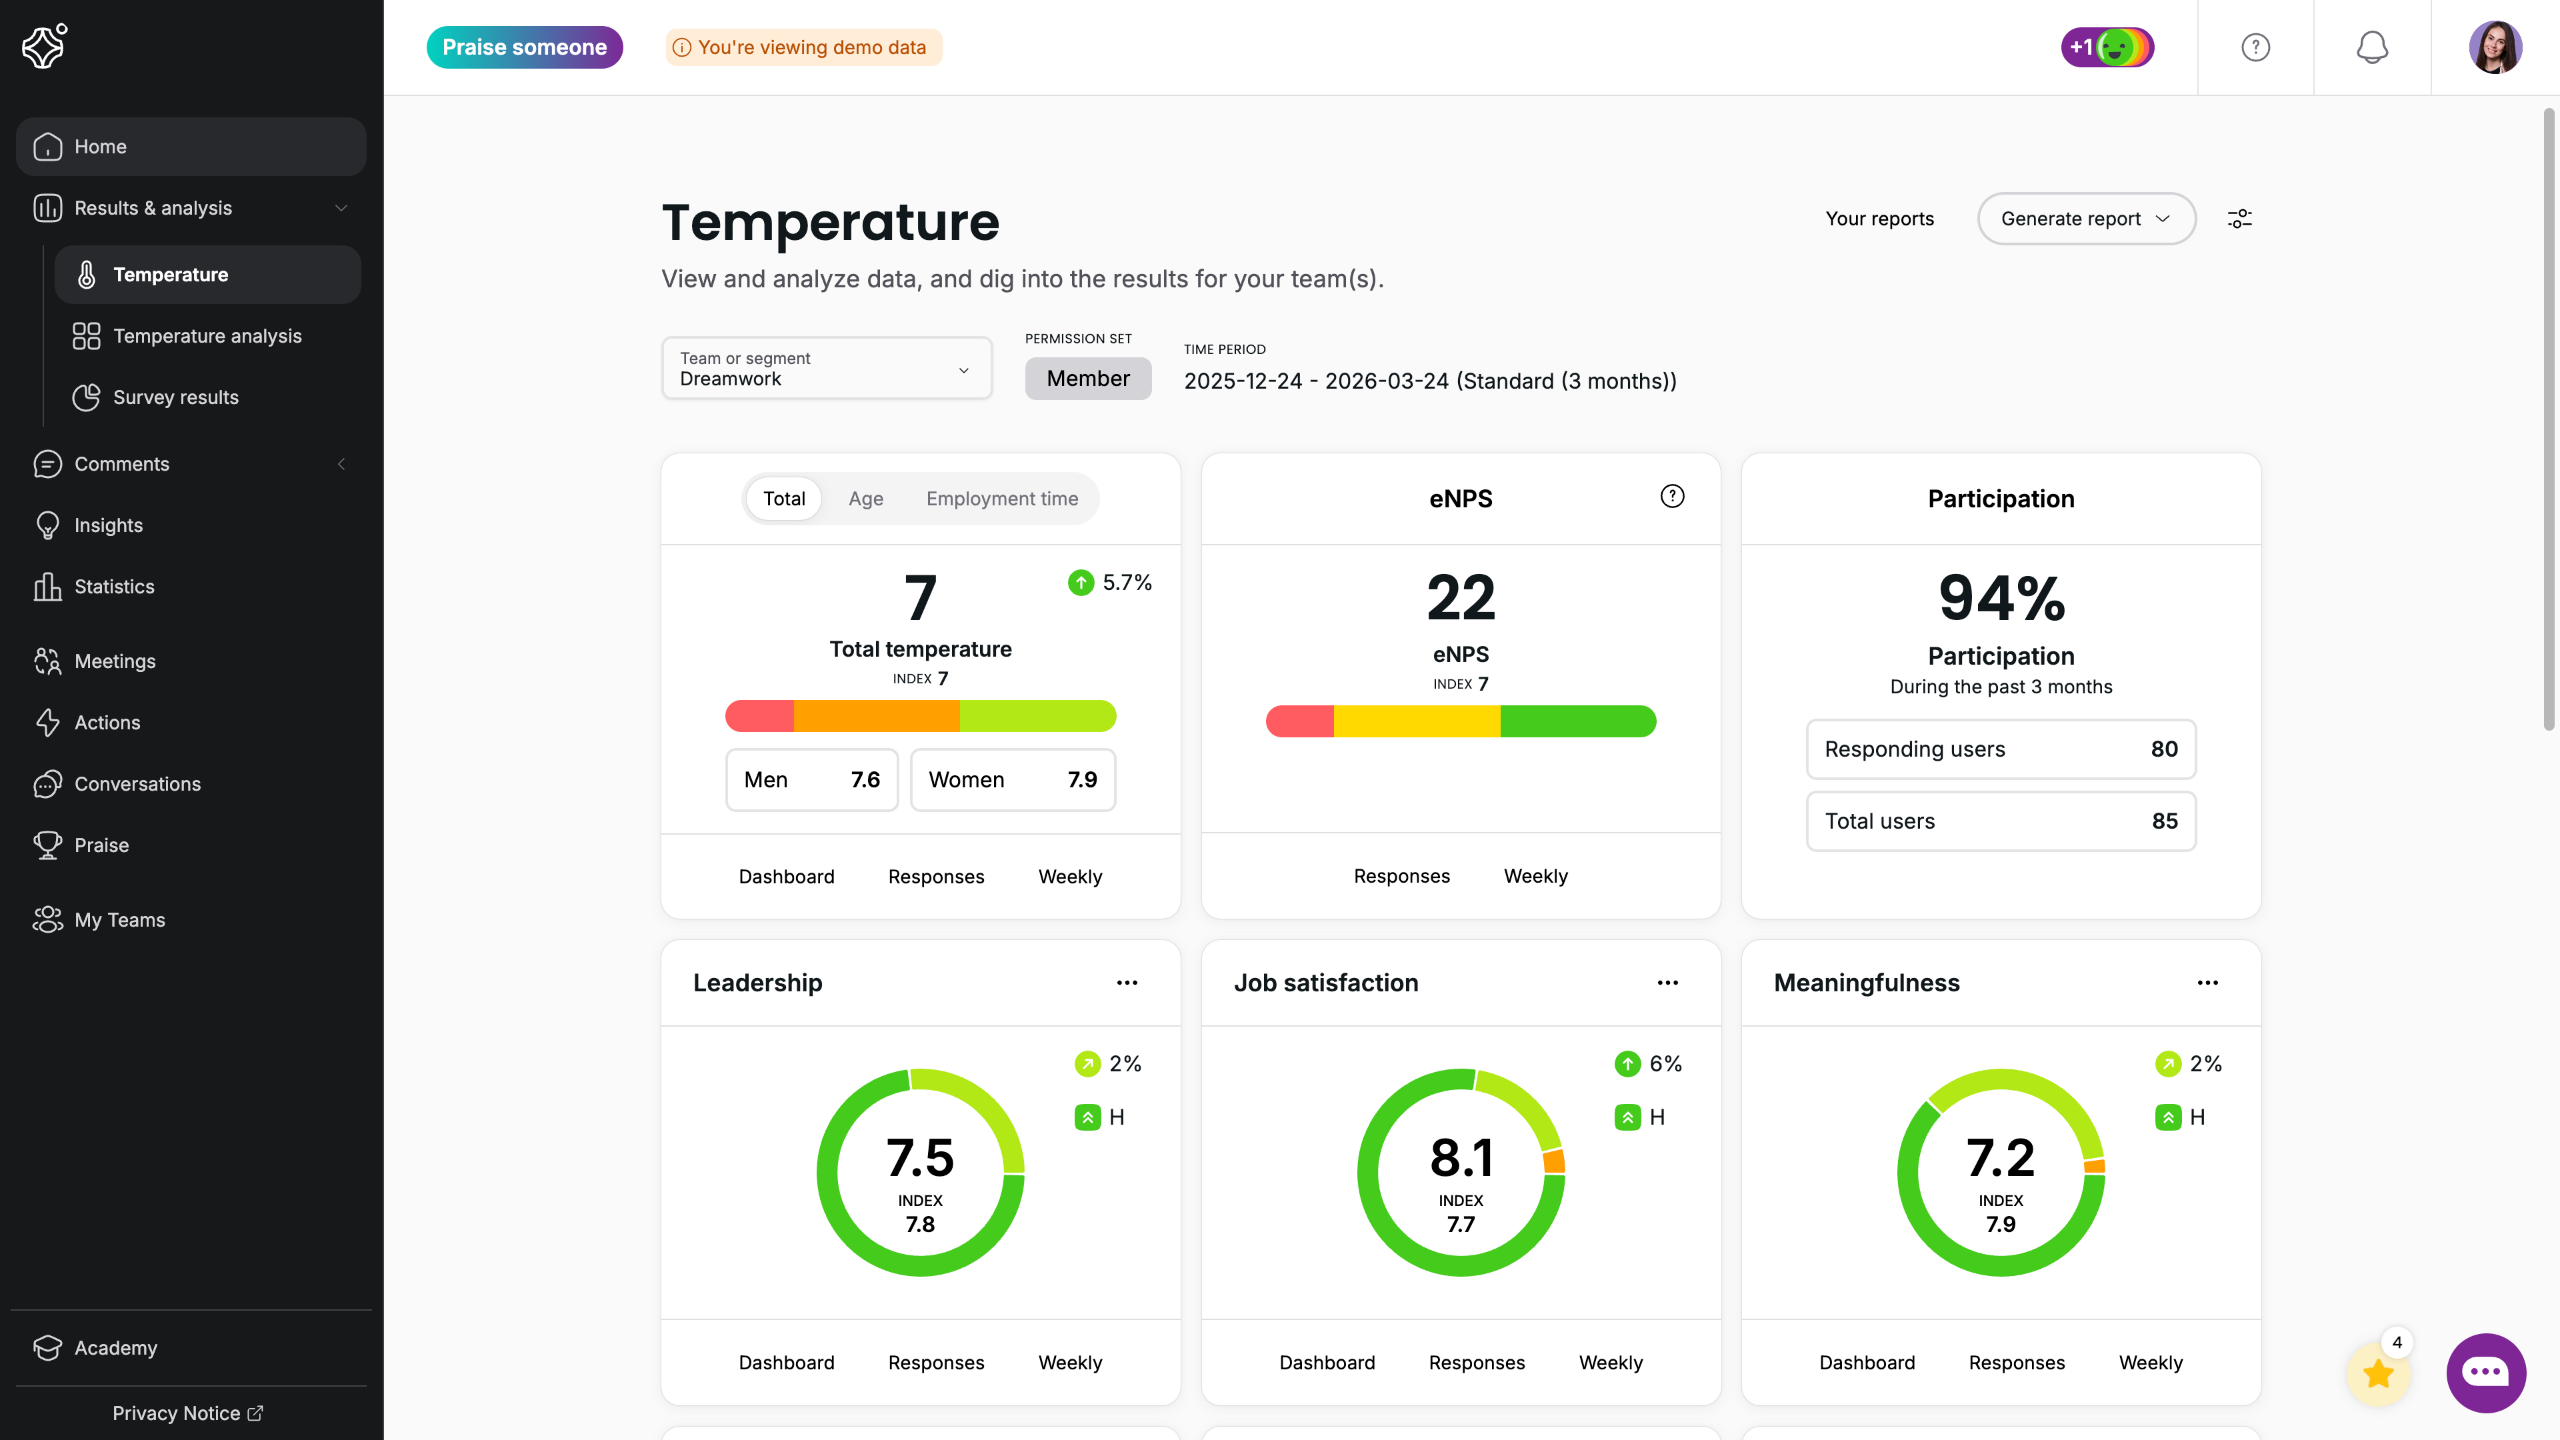The width and height of the screenshot is (2560, 1440).
Task: Open the Meaningfulness card three-dot menu
Action: (2207, 983)
